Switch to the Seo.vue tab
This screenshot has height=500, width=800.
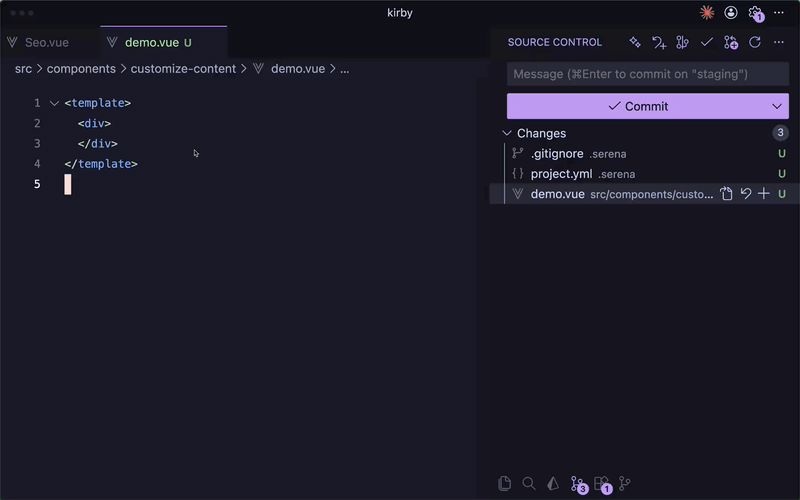[x=47, y=42]
